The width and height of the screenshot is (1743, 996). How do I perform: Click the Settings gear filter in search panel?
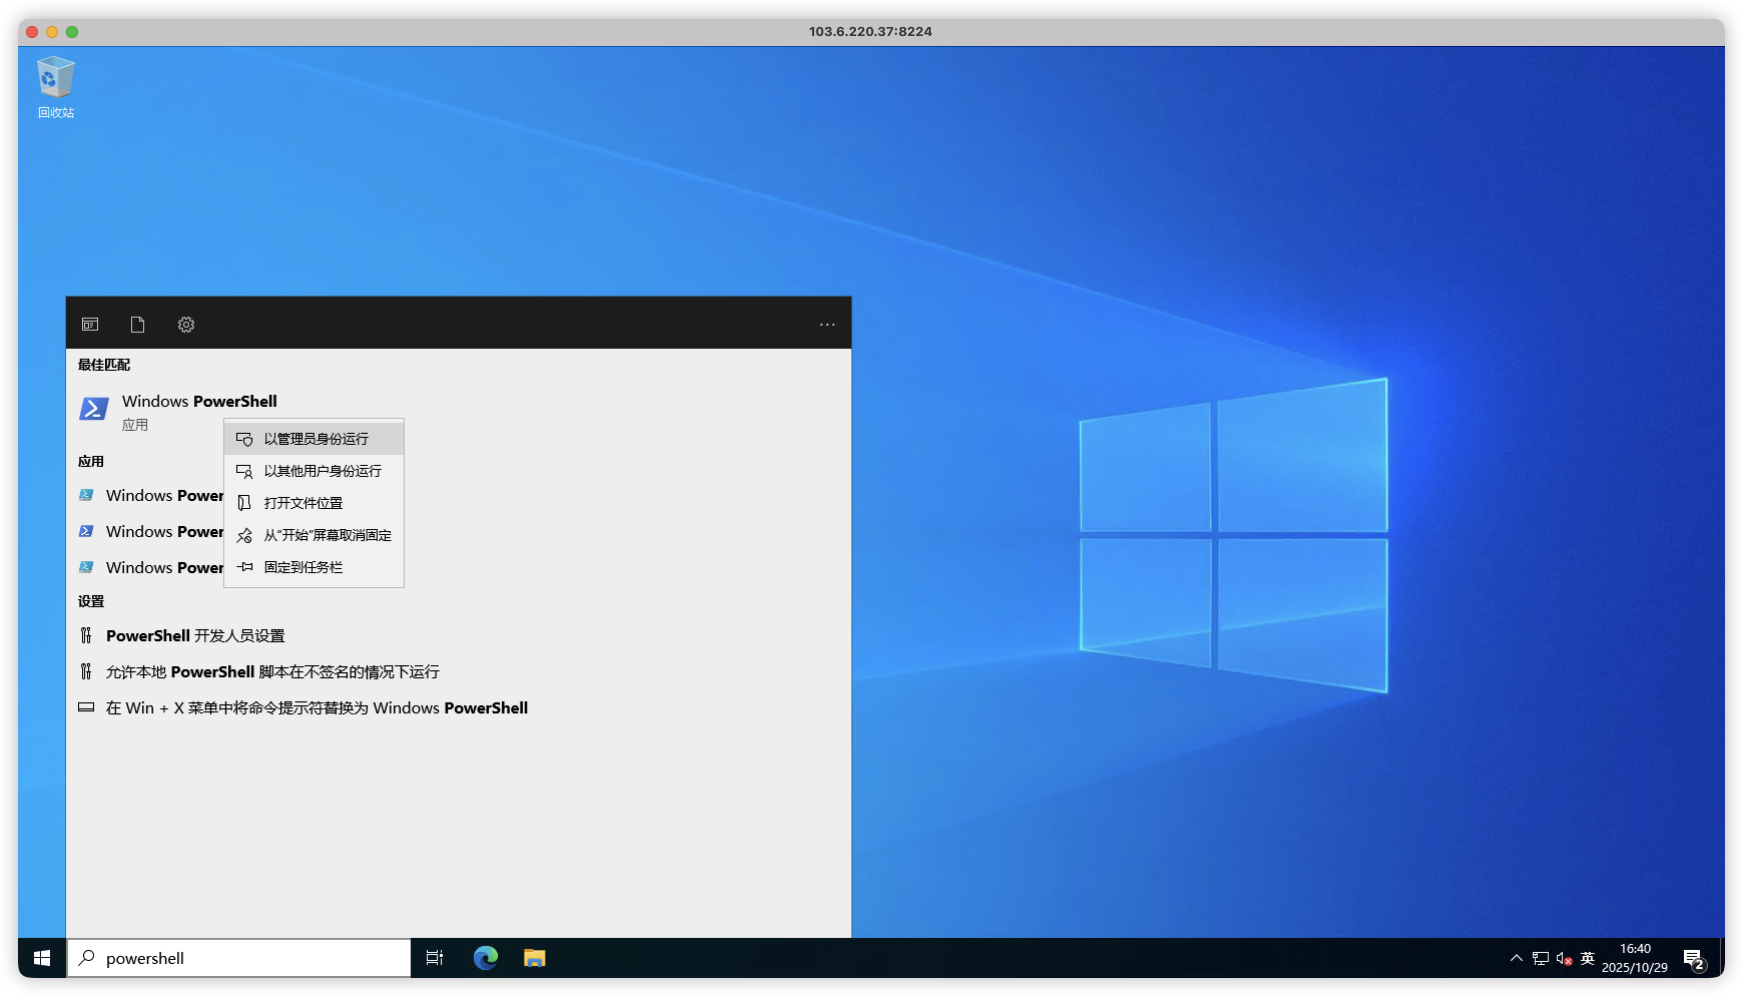tap(186, 324)
